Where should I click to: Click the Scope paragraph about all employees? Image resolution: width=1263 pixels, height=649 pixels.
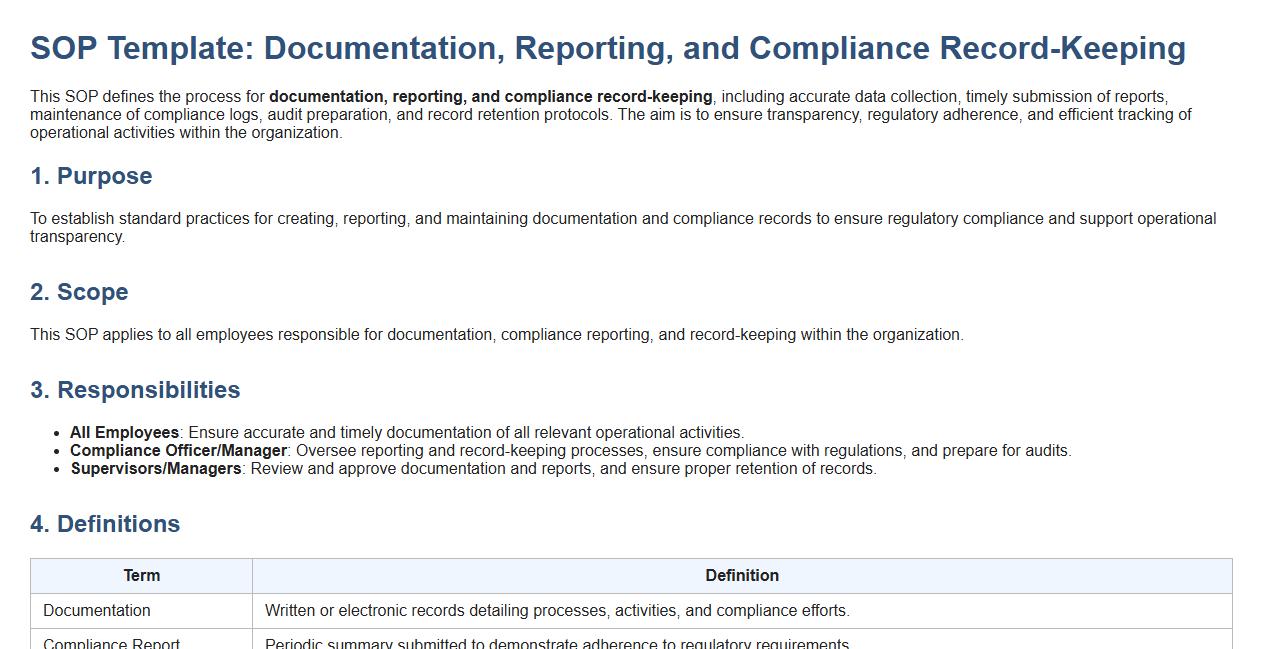496,335
